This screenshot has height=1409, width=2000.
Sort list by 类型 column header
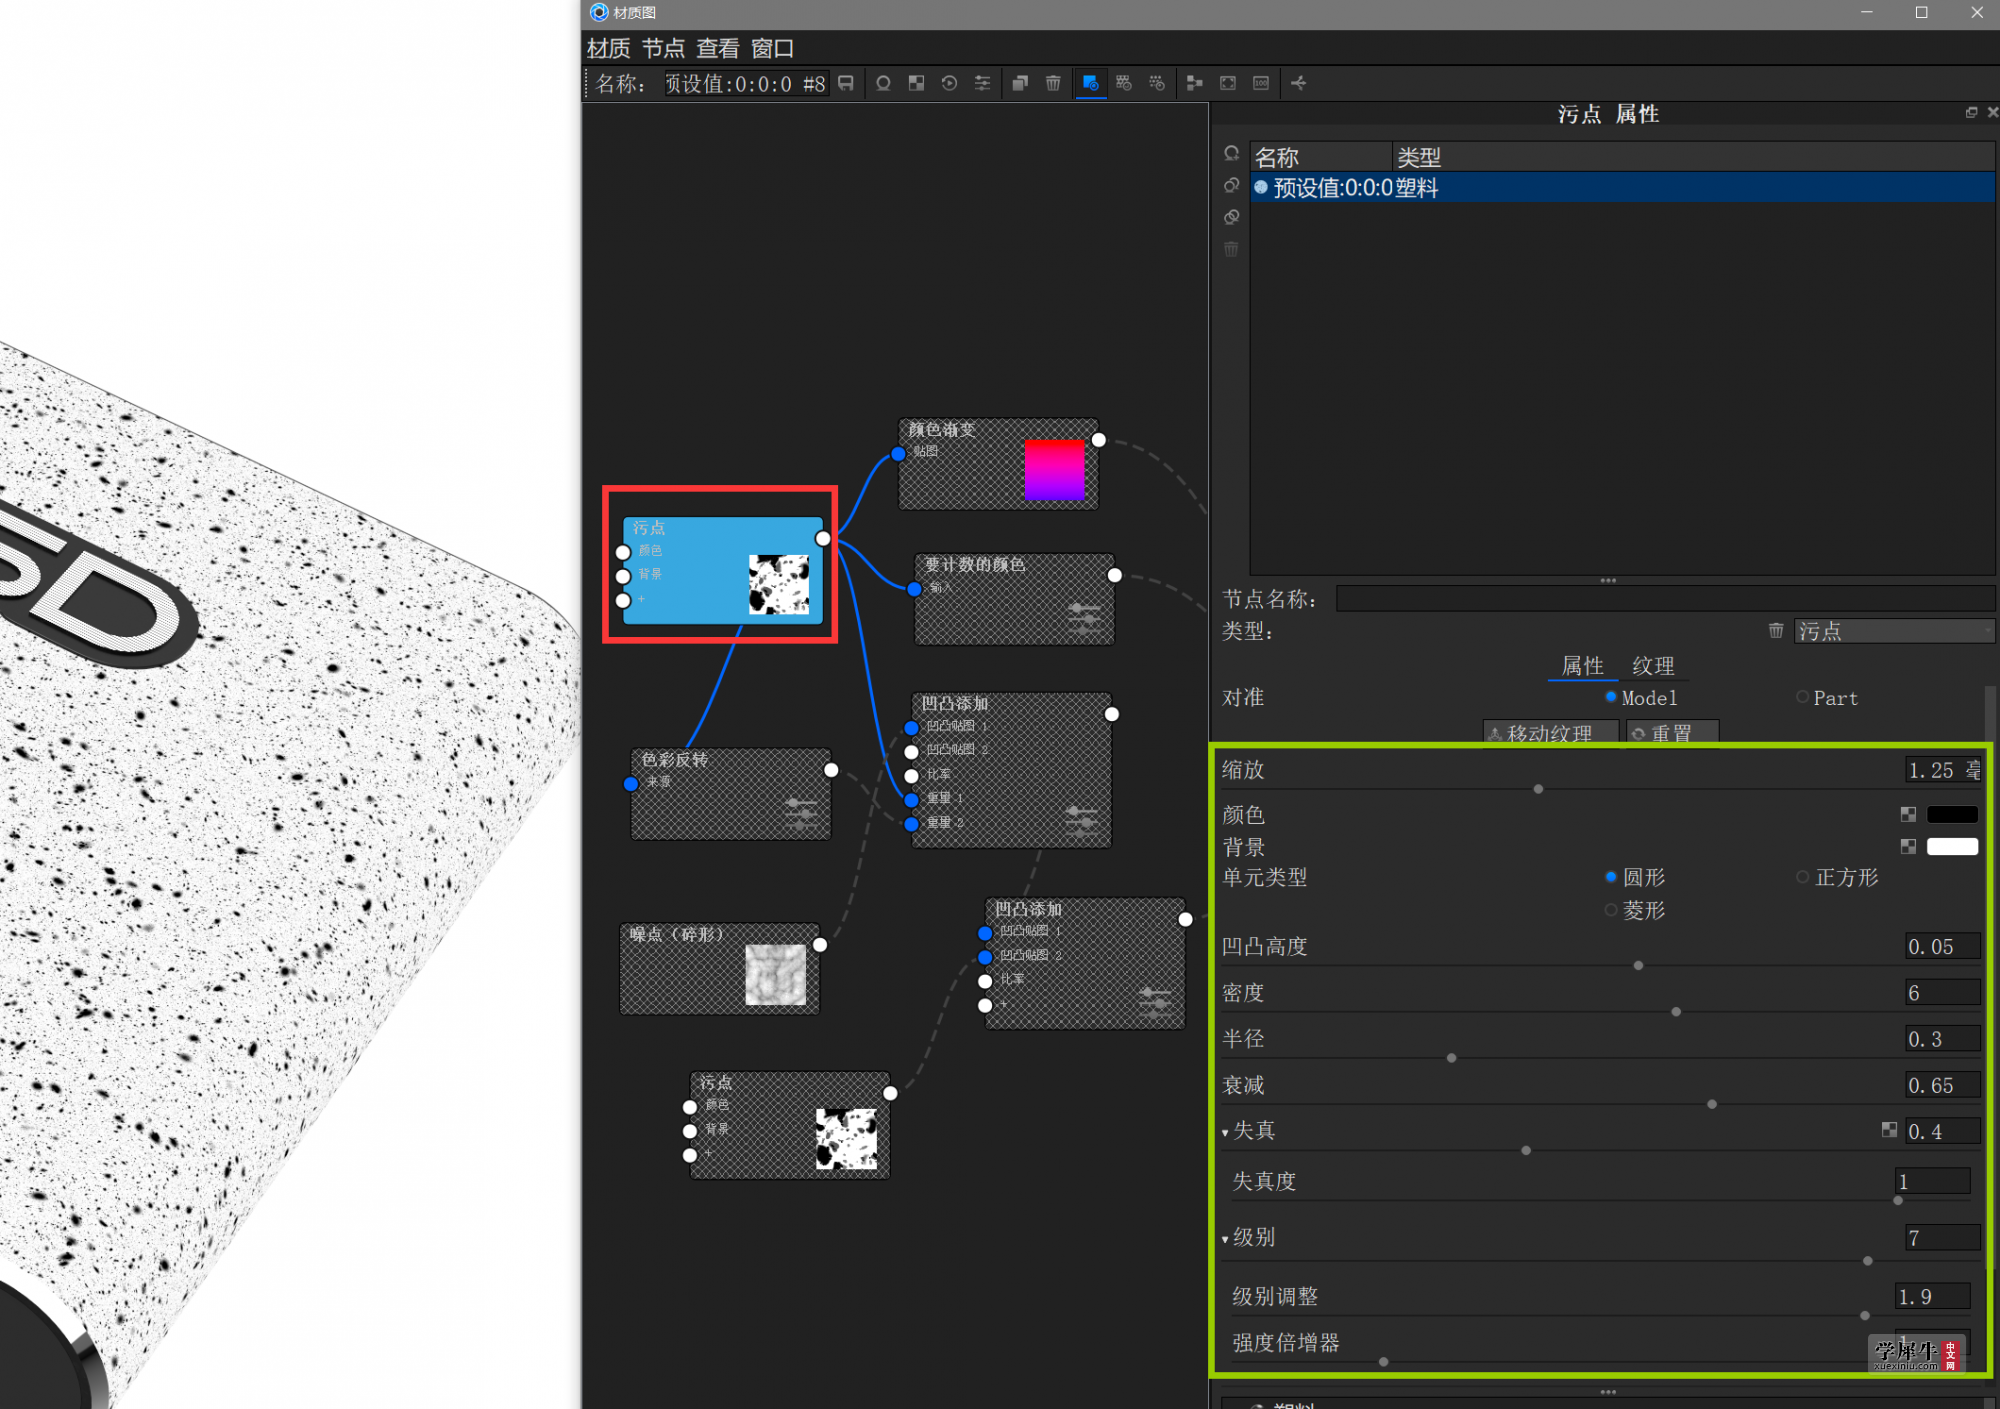[1694, 157]
